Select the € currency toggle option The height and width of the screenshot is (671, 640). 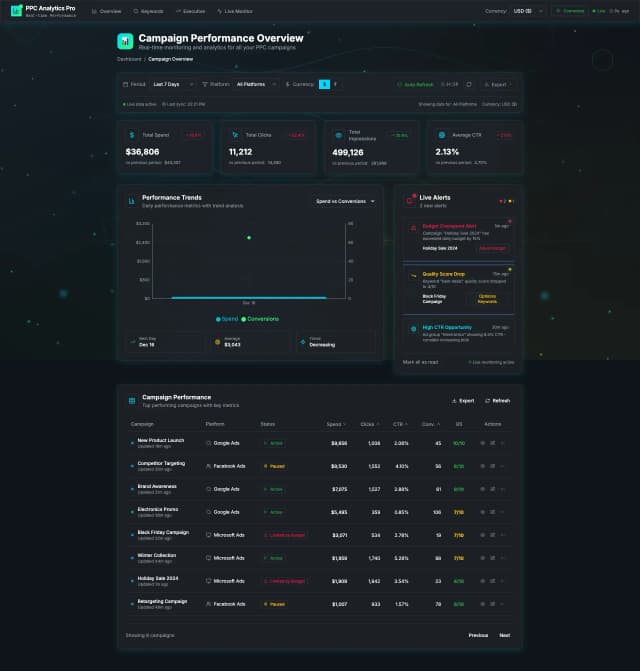[x=335, y=85]
